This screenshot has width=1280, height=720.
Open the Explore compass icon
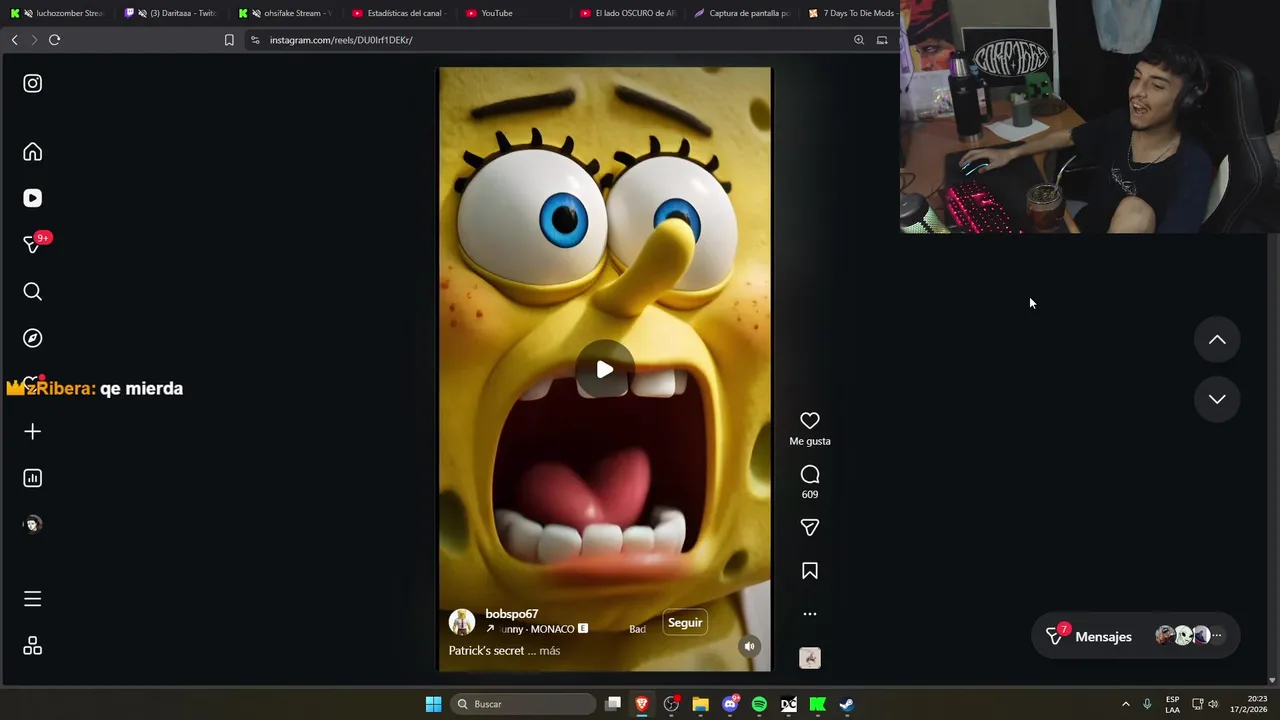click(x=33, y=338)
